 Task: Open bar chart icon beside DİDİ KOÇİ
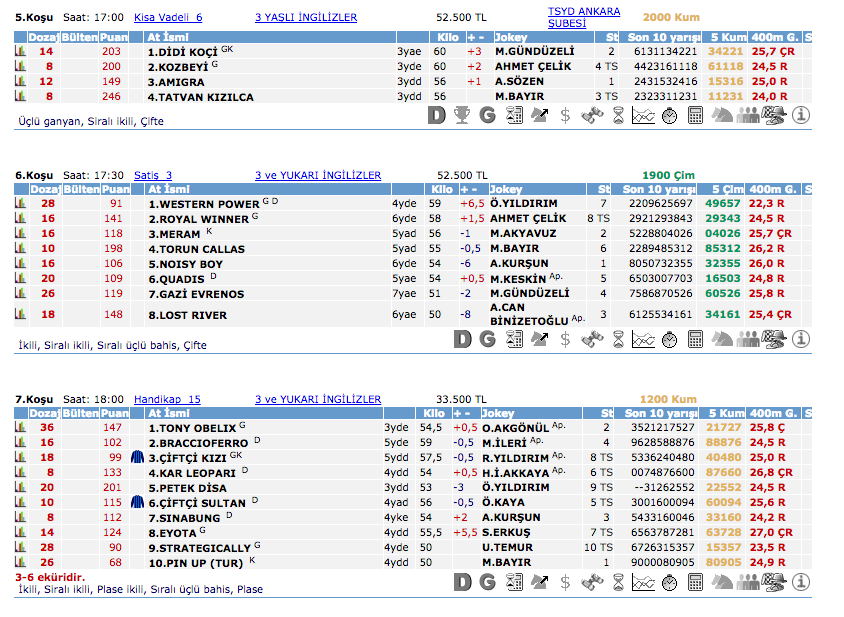point(20,51)
